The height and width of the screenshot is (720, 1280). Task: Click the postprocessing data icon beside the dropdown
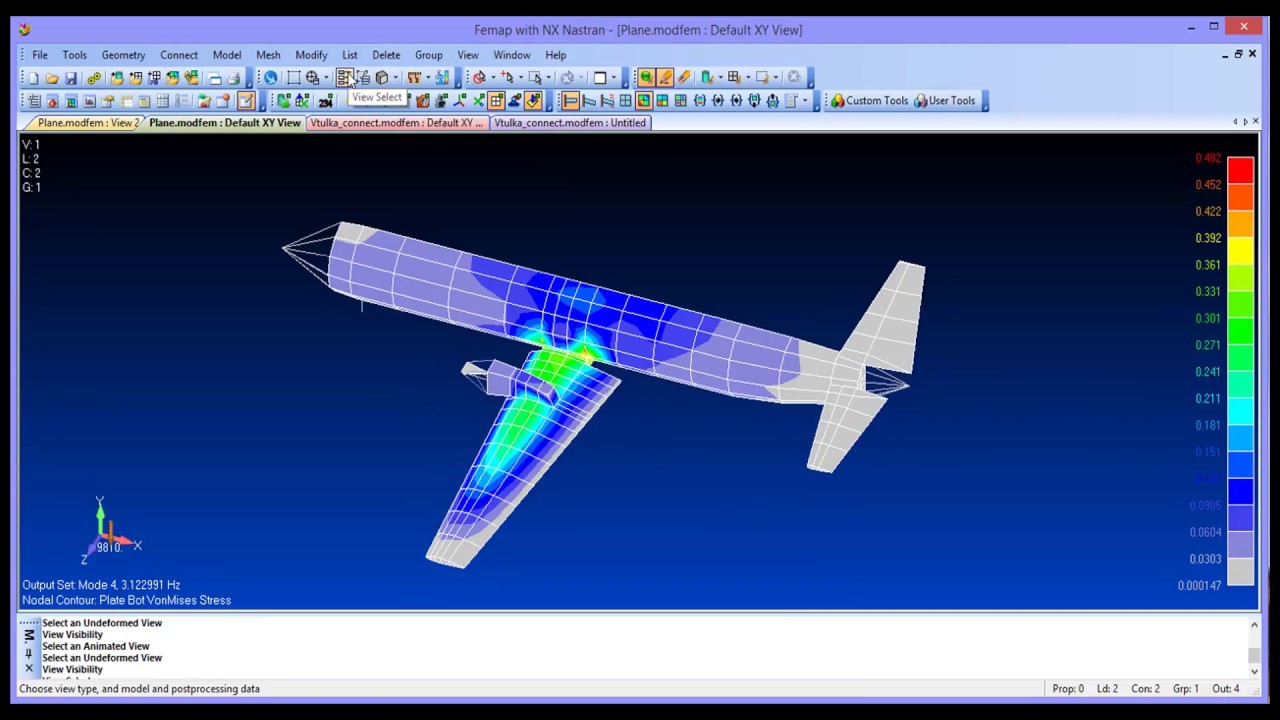(442, 77)
